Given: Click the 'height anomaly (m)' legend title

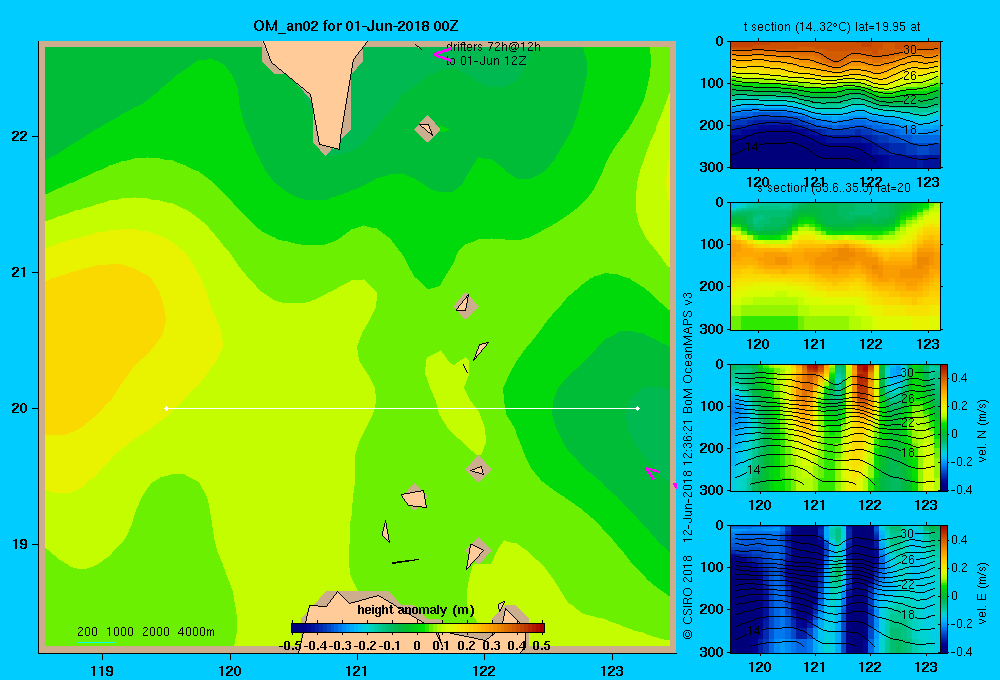Looking at the screenshot, I should (416, 610).
